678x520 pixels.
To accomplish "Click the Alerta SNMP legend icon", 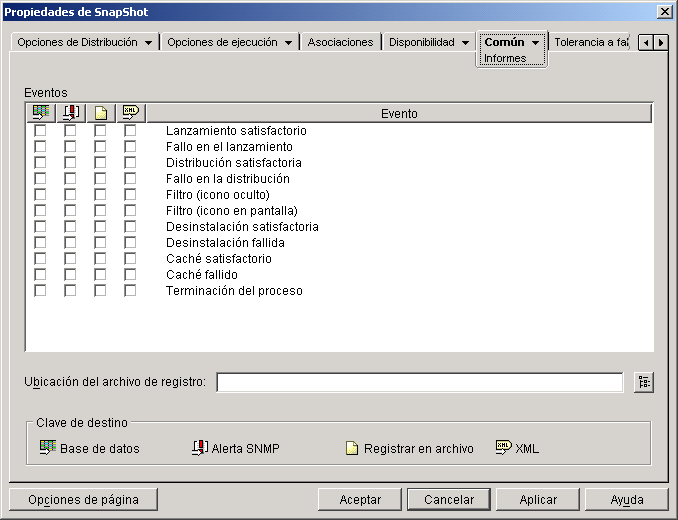I will (200, 448).
